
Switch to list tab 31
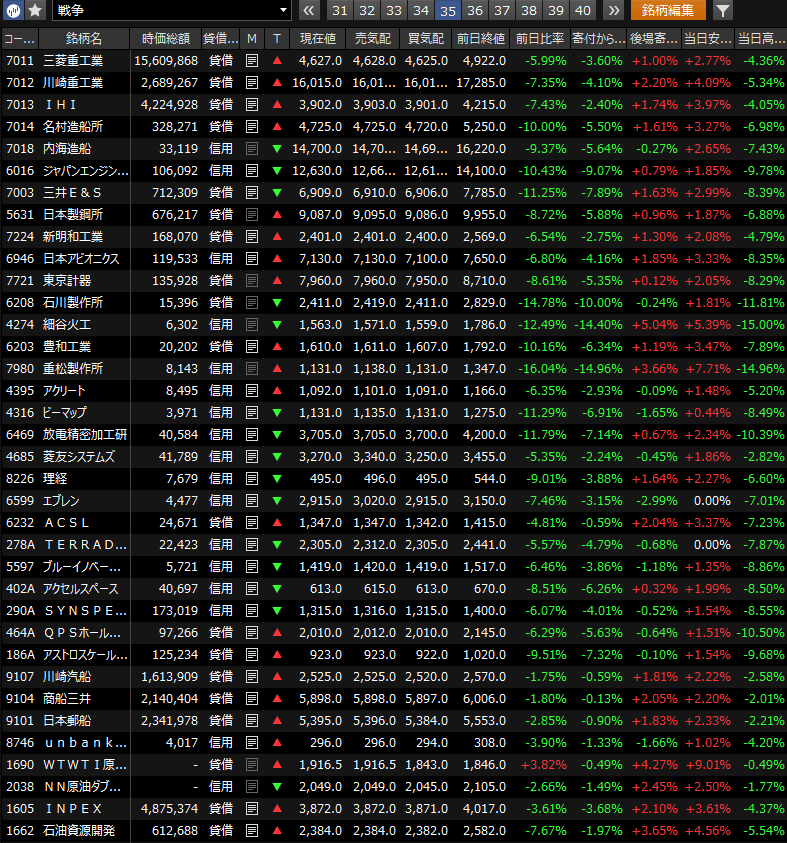pos(340,10)
